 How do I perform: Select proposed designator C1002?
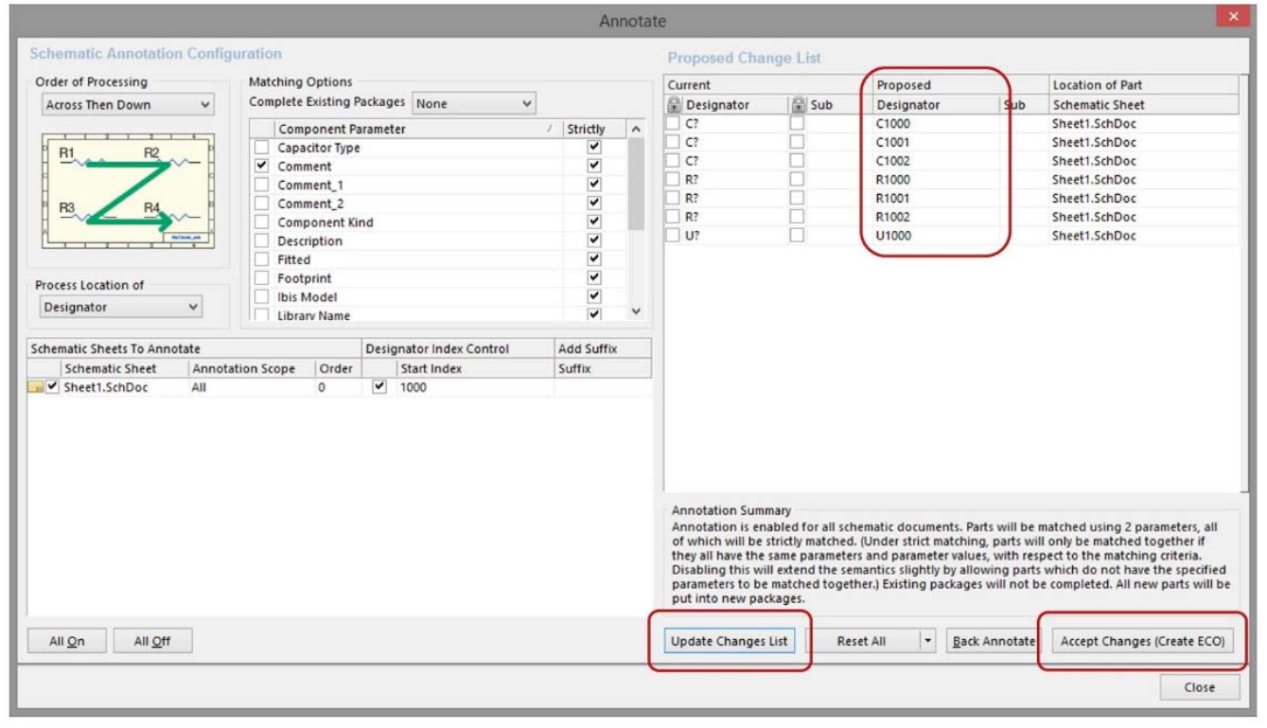tap(893, 161)
